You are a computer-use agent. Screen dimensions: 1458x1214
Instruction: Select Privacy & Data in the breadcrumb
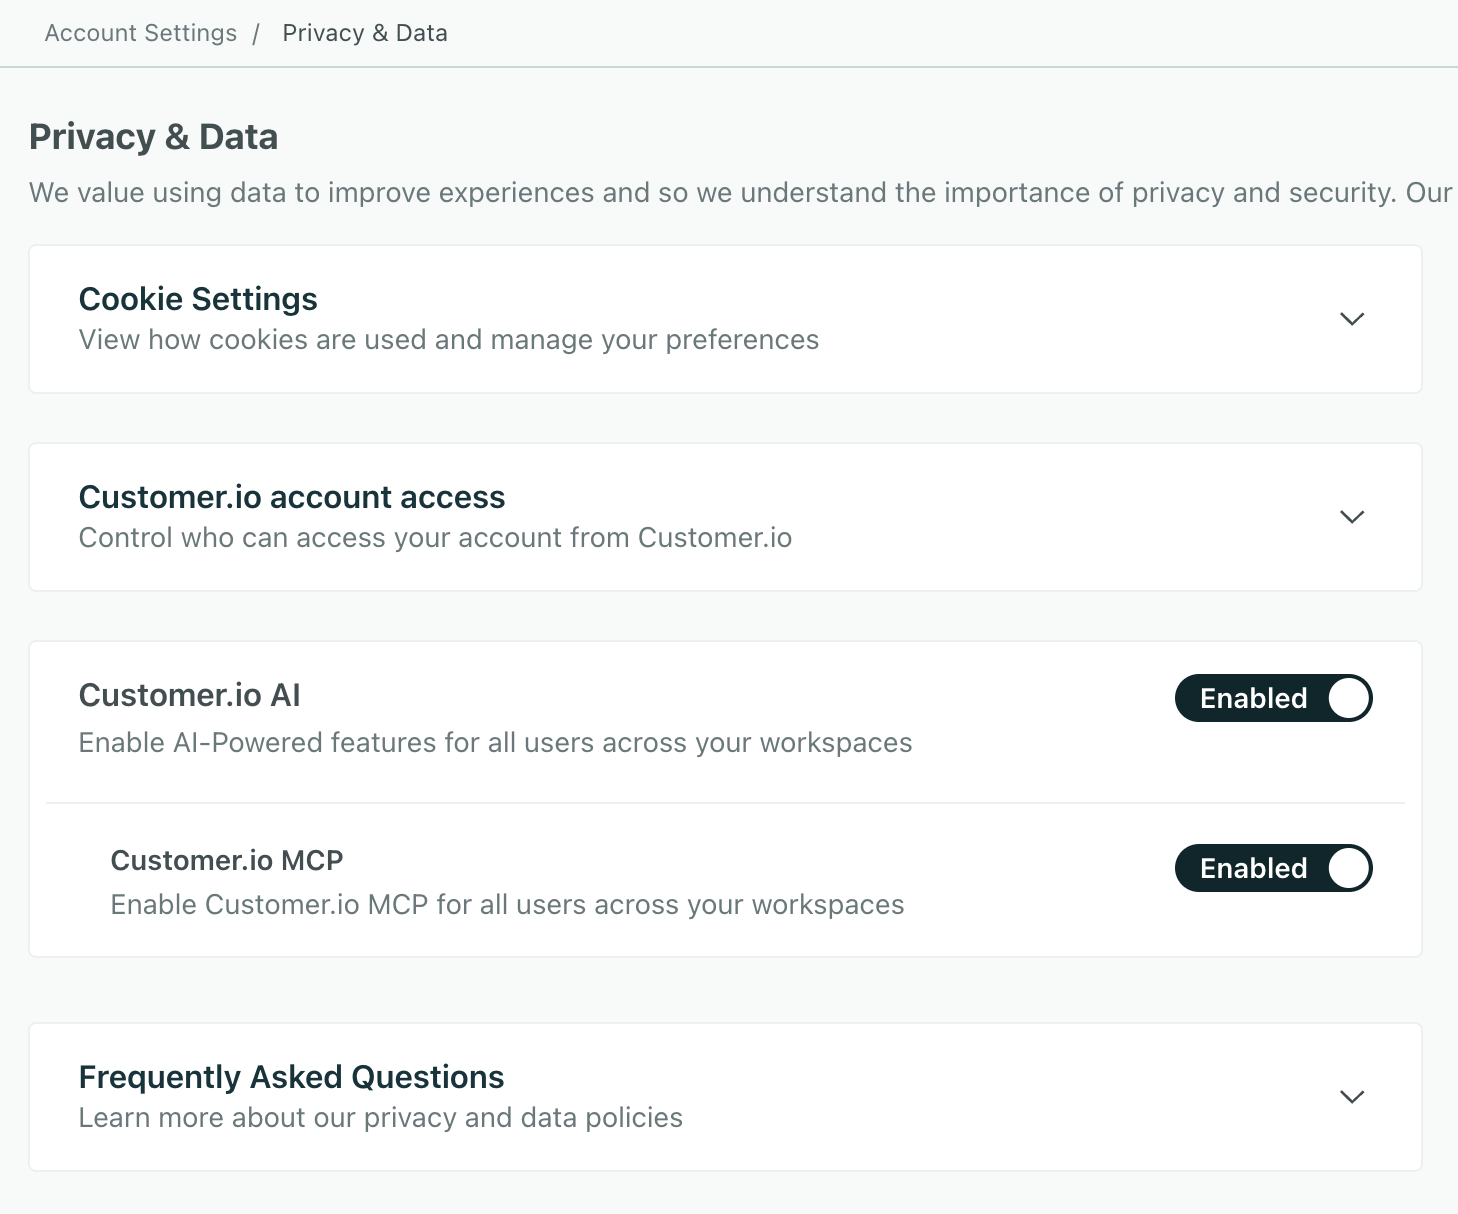click(x=365, y=32)
